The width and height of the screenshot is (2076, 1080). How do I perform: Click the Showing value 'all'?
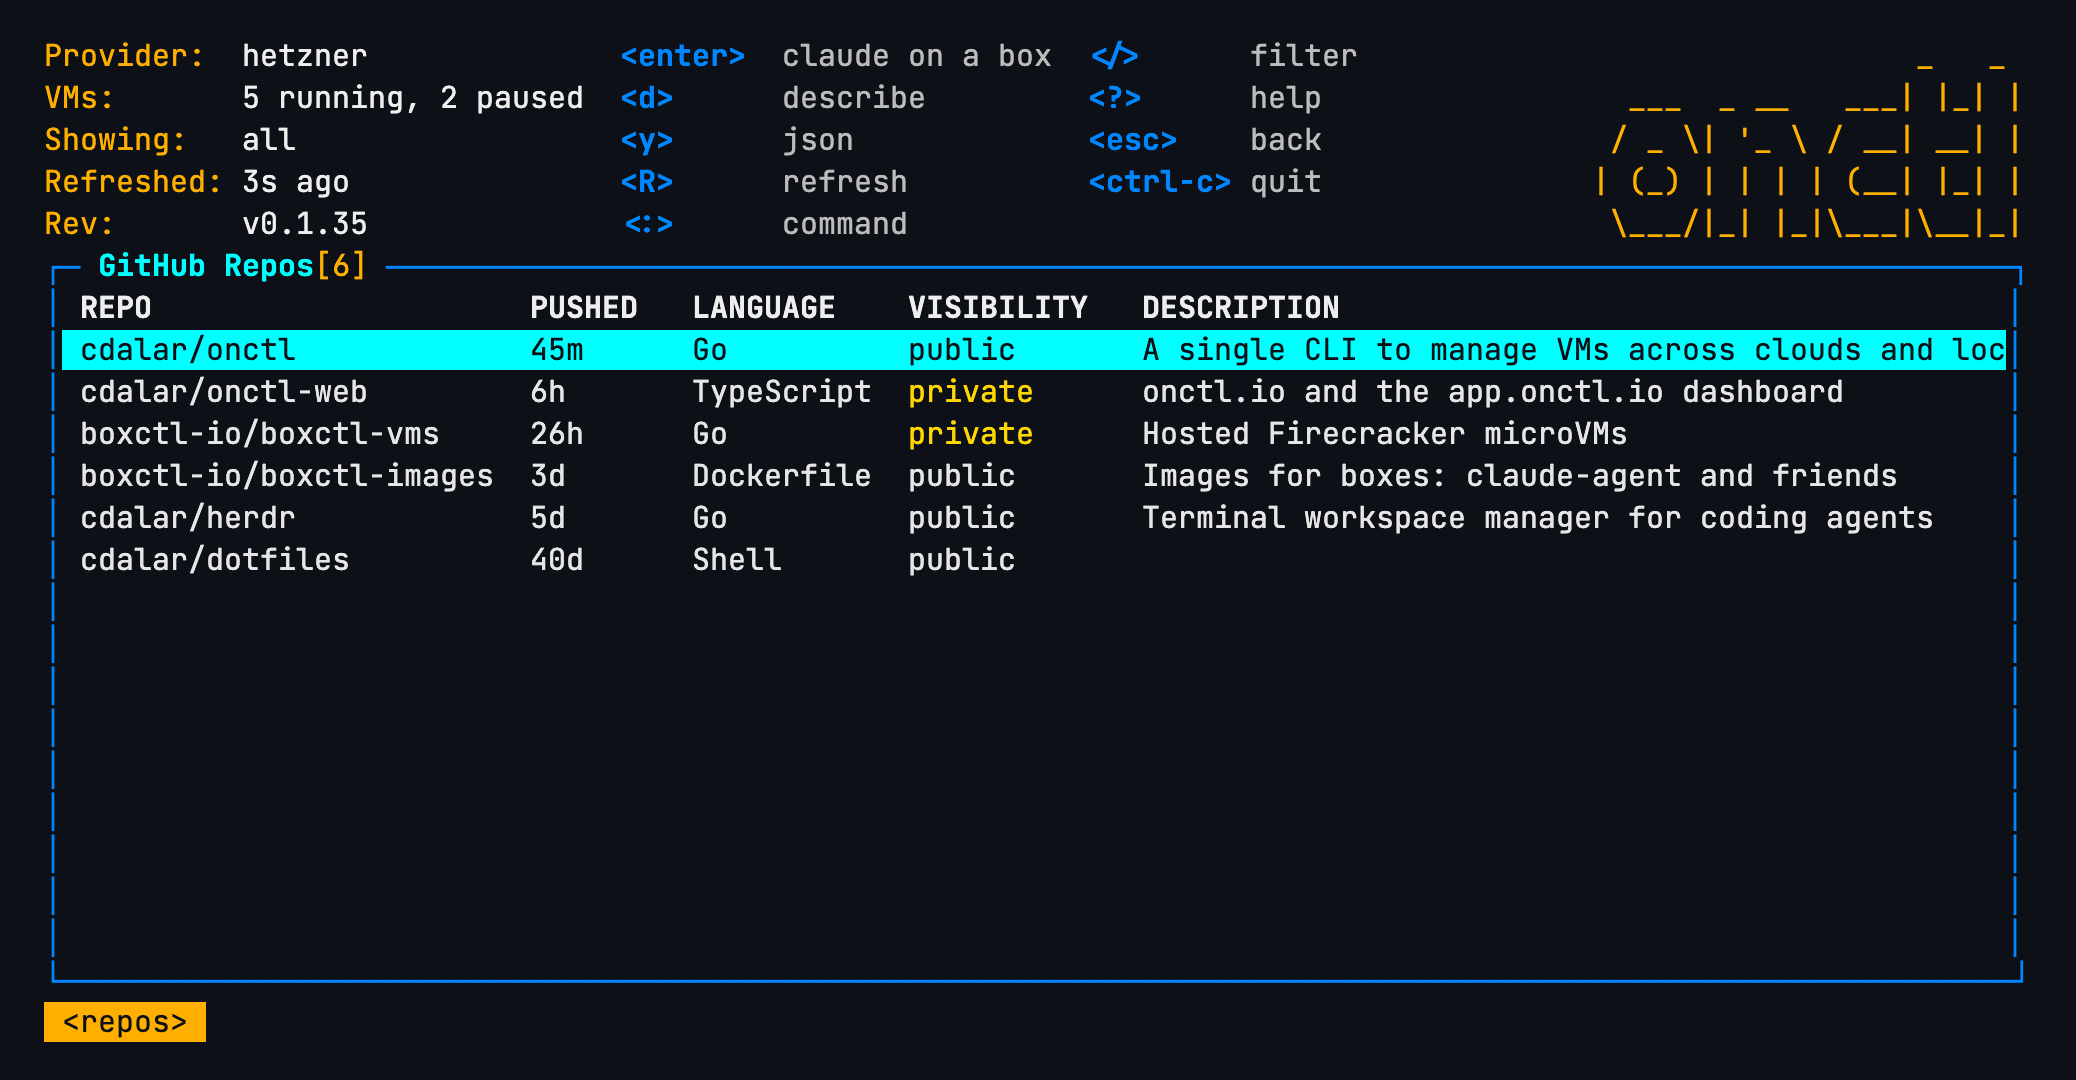(x=269, y=140)
